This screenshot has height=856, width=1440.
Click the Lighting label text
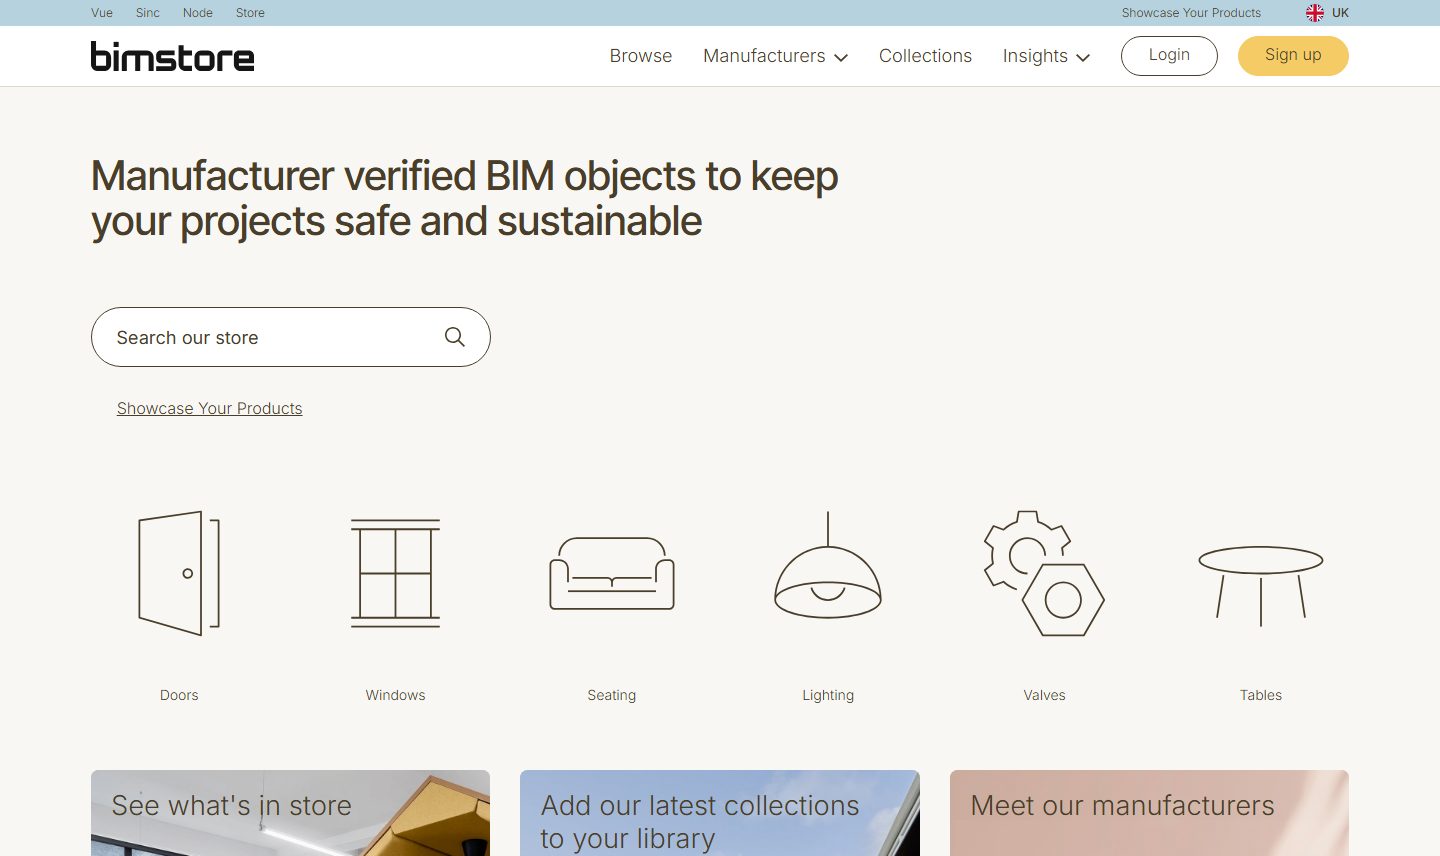click(828, 695)
